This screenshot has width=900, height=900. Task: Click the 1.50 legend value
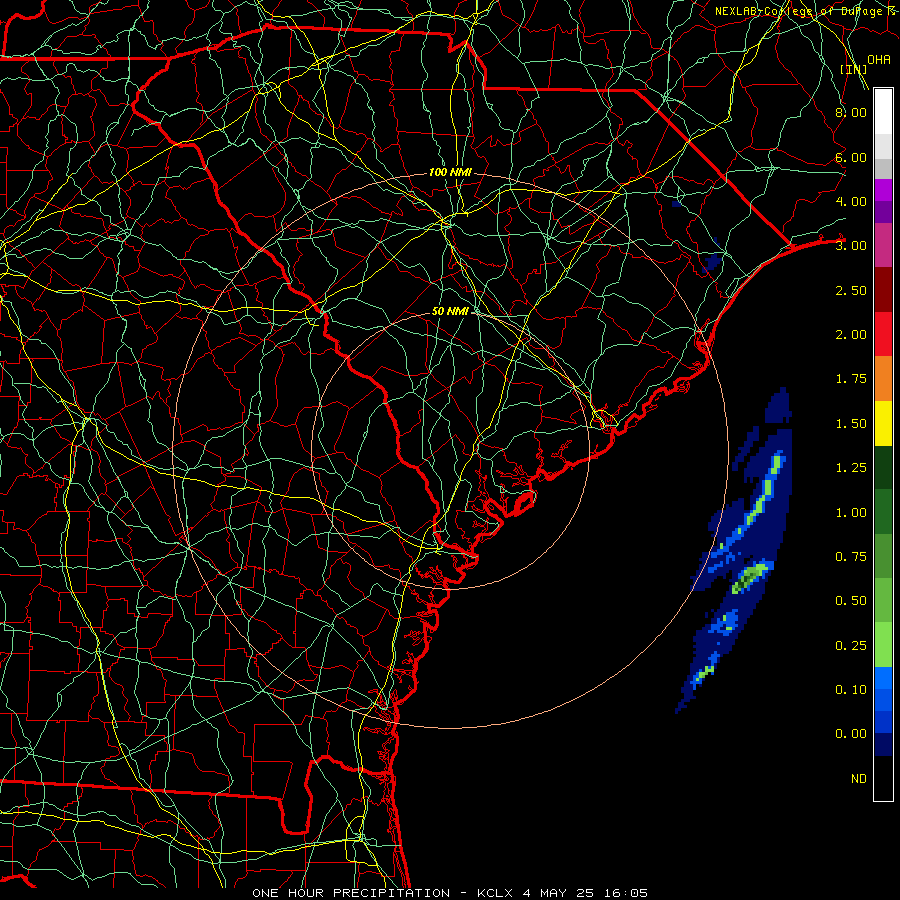tap(851, 424)
